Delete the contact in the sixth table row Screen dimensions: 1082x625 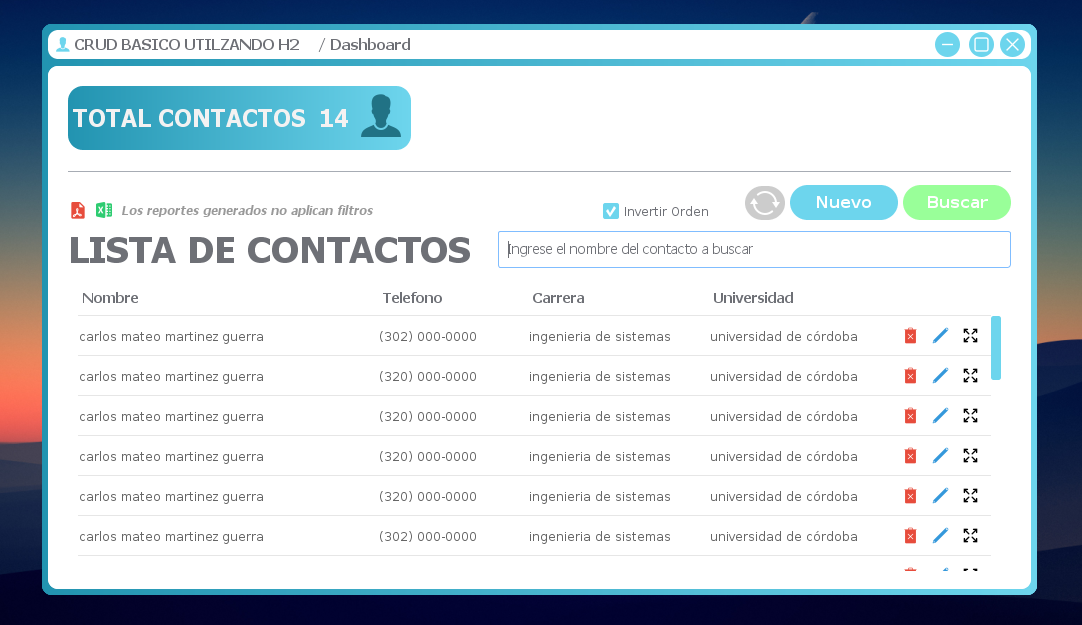[x=910, y=536]
